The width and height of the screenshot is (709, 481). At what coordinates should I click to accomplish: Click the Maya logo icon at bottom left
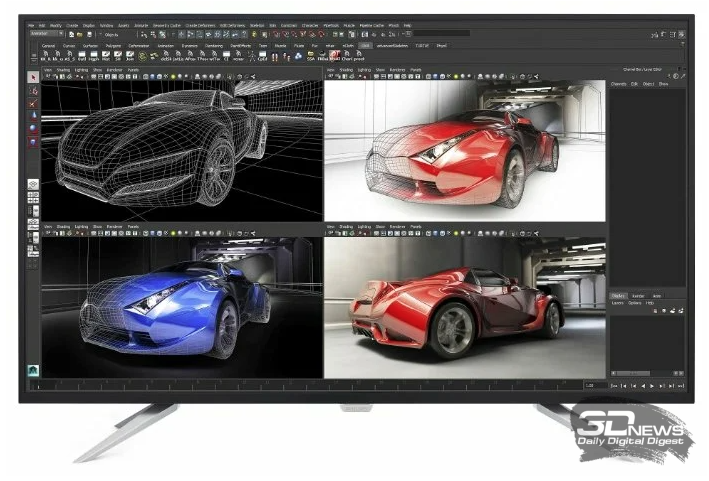[33, 370]
